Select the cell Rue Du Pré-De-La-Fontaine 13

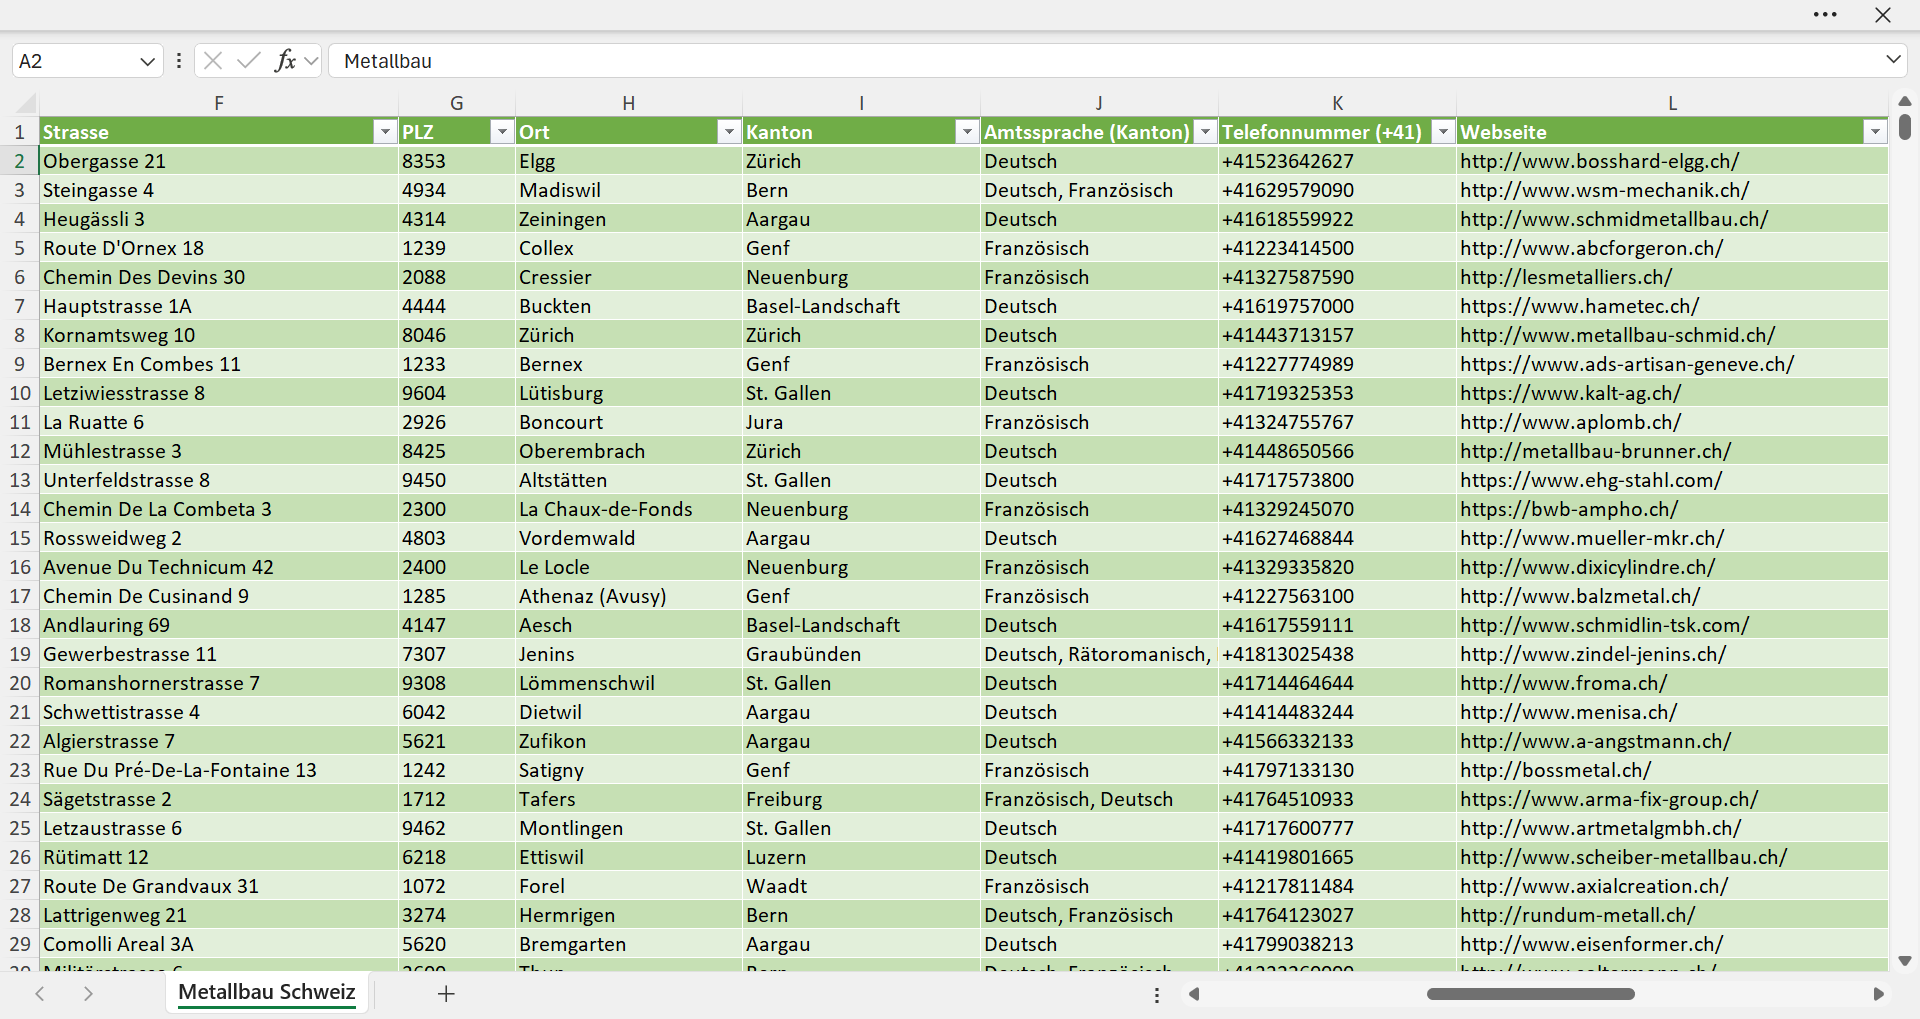pyautogui.click(x=219, y=770)
